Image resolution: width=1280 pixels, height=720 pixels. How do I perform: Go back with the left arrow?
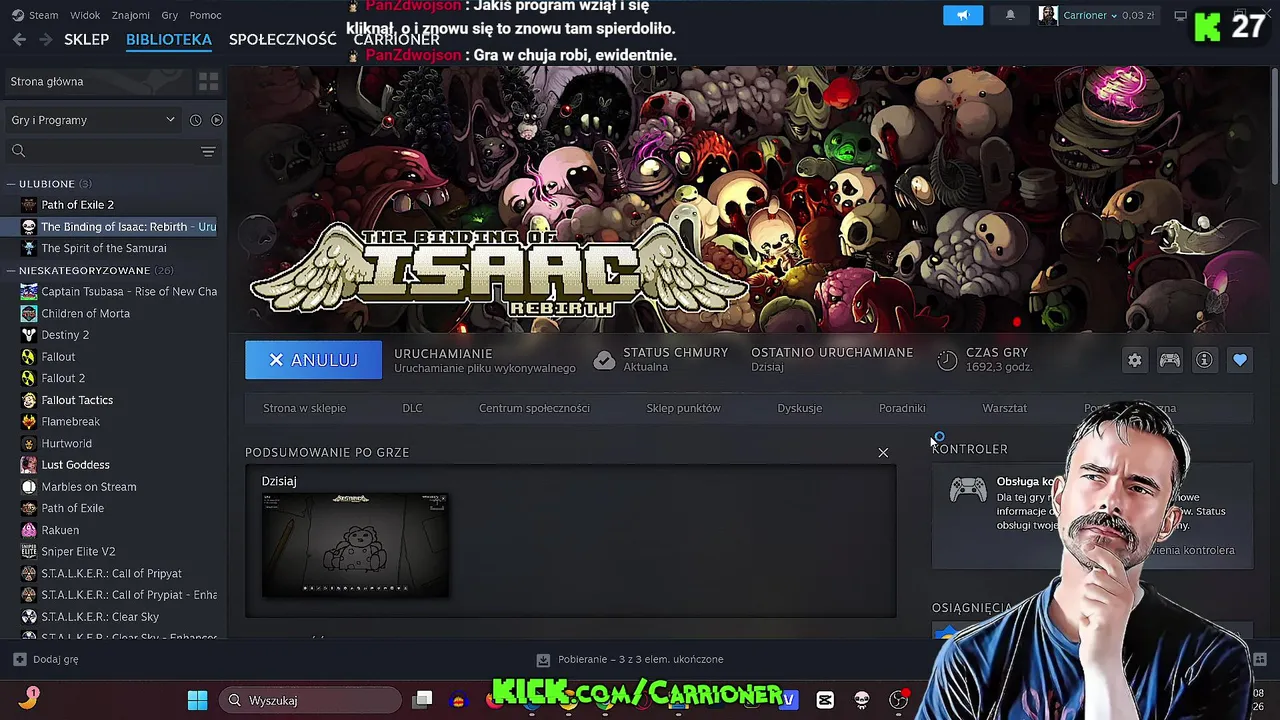pyautogui.click(x=19, y=39)
